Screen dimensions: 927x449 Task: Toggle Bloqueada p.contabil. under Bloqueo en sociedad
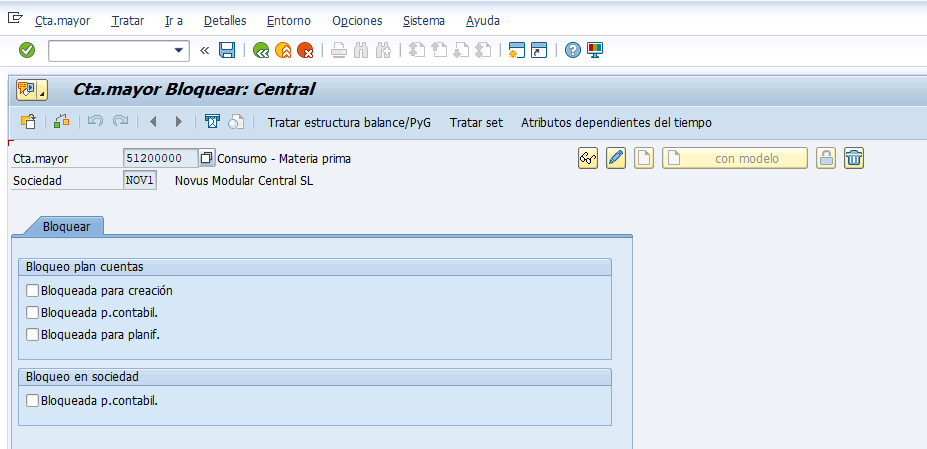tap(33, 400)
